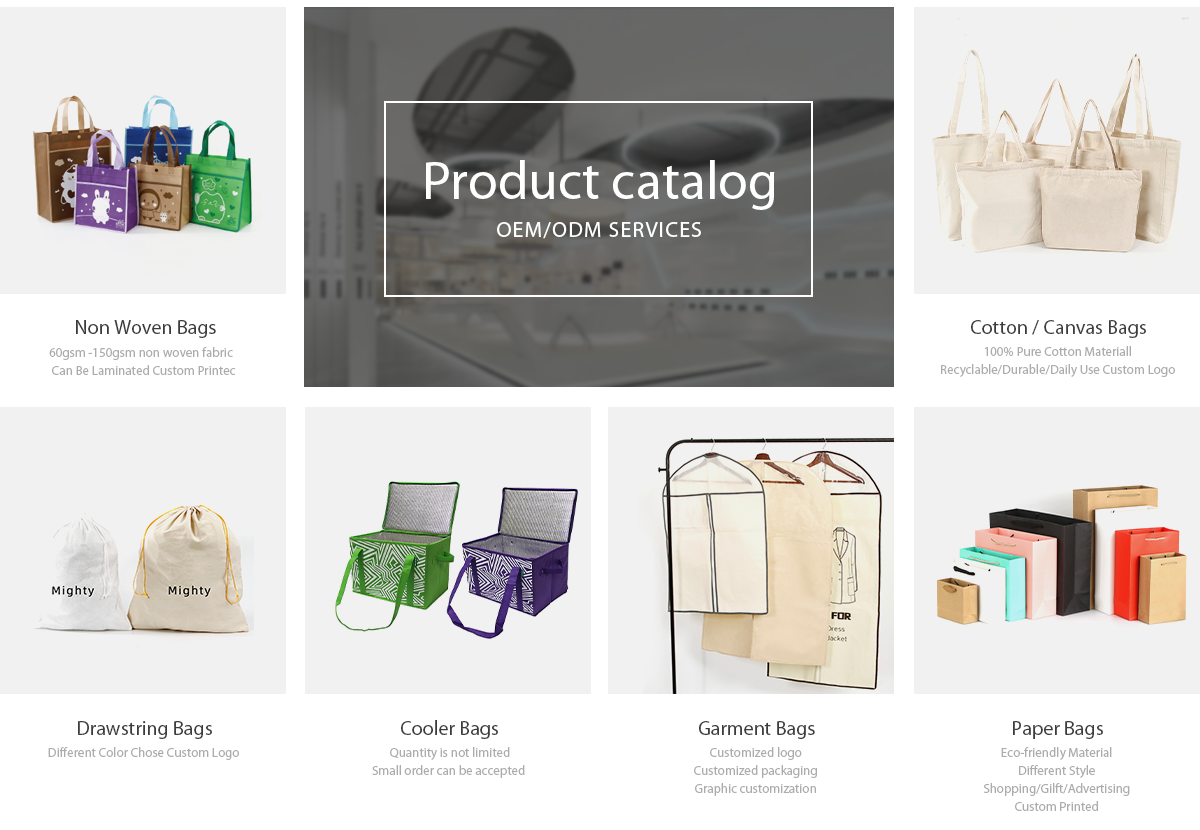Open the Non Woven Bags product image
This screenshot has height=830, width=1200.
[x=143, y=150]
